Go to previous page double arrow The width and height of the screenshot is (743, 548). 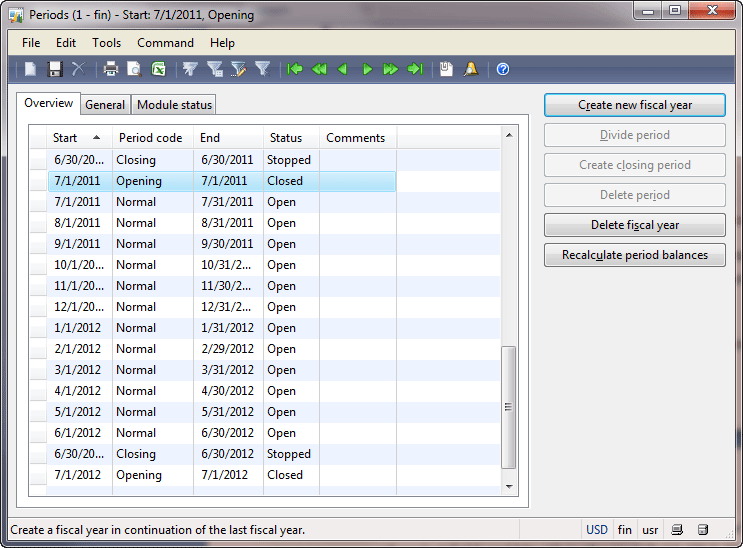(319, 69)
